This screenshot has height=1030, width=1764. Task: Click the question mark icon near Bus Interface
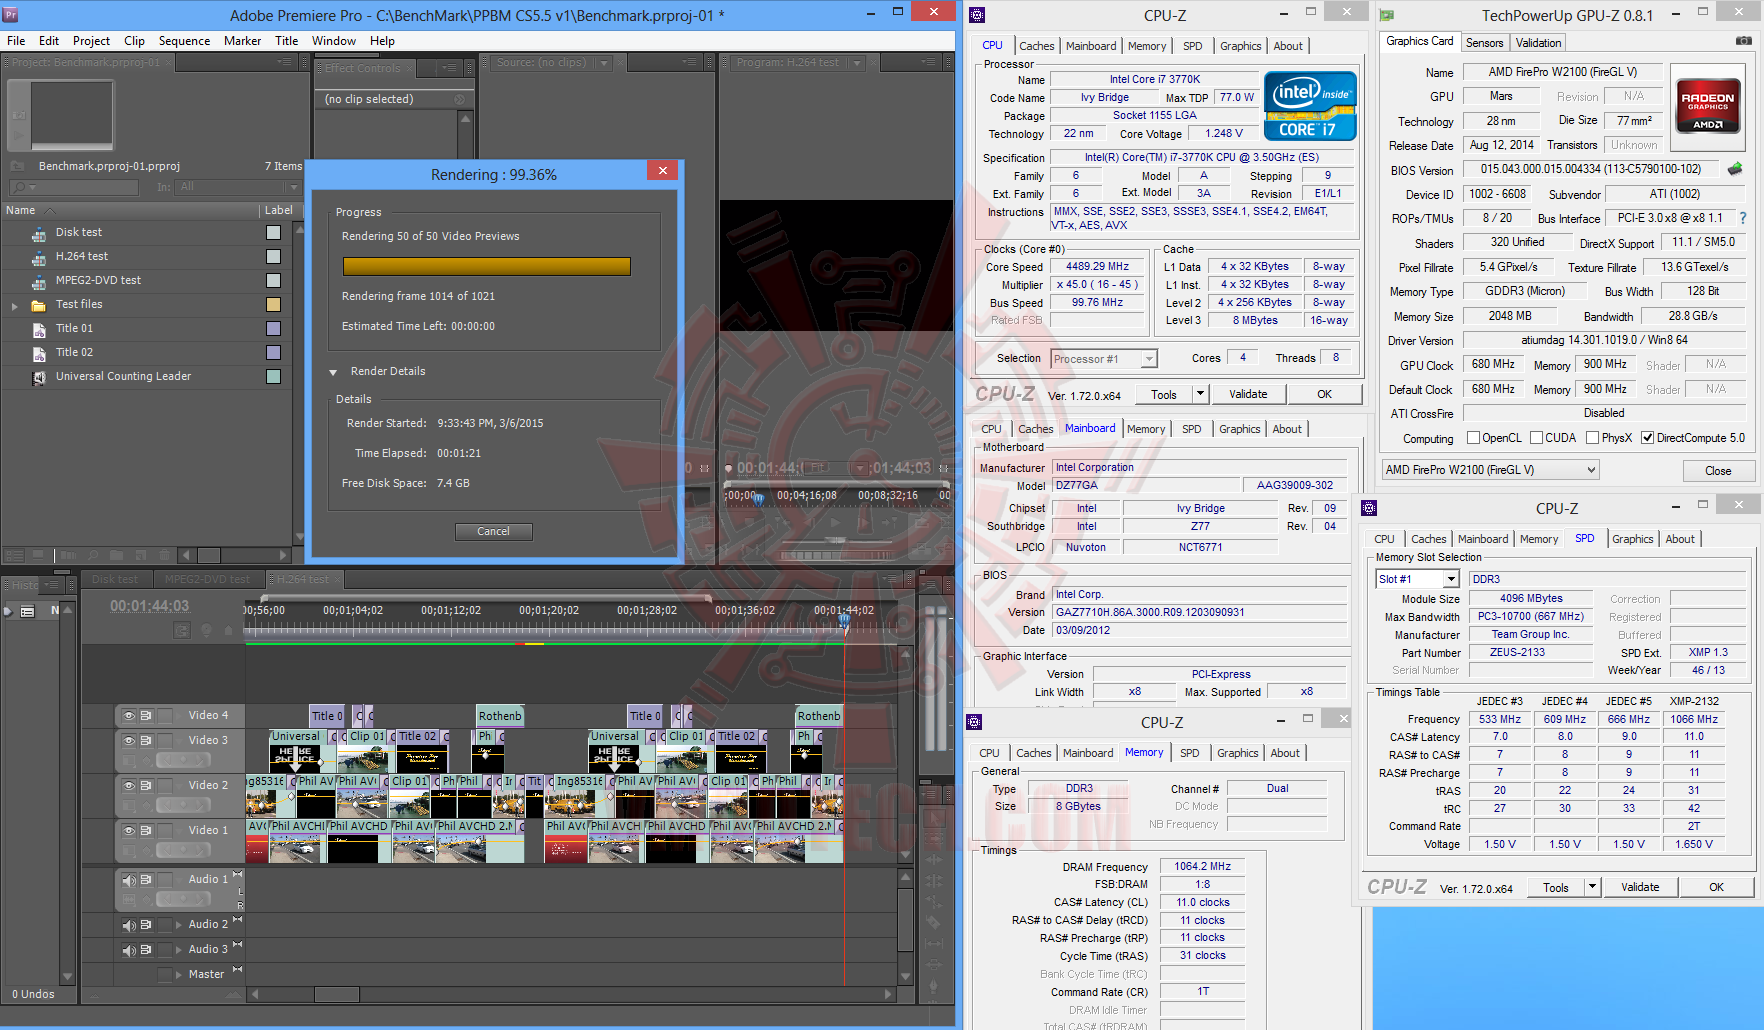click(x=1743, y=218)
